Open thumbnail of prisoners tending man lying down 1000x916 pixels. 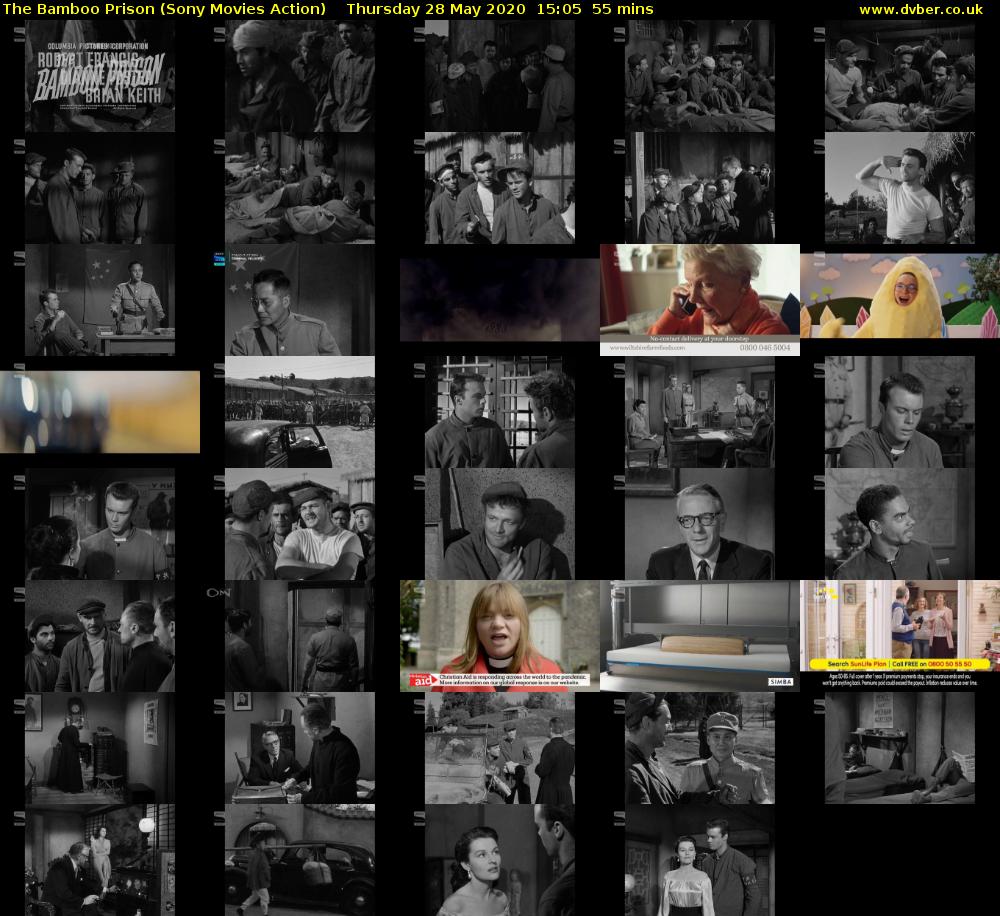point(899,76)
